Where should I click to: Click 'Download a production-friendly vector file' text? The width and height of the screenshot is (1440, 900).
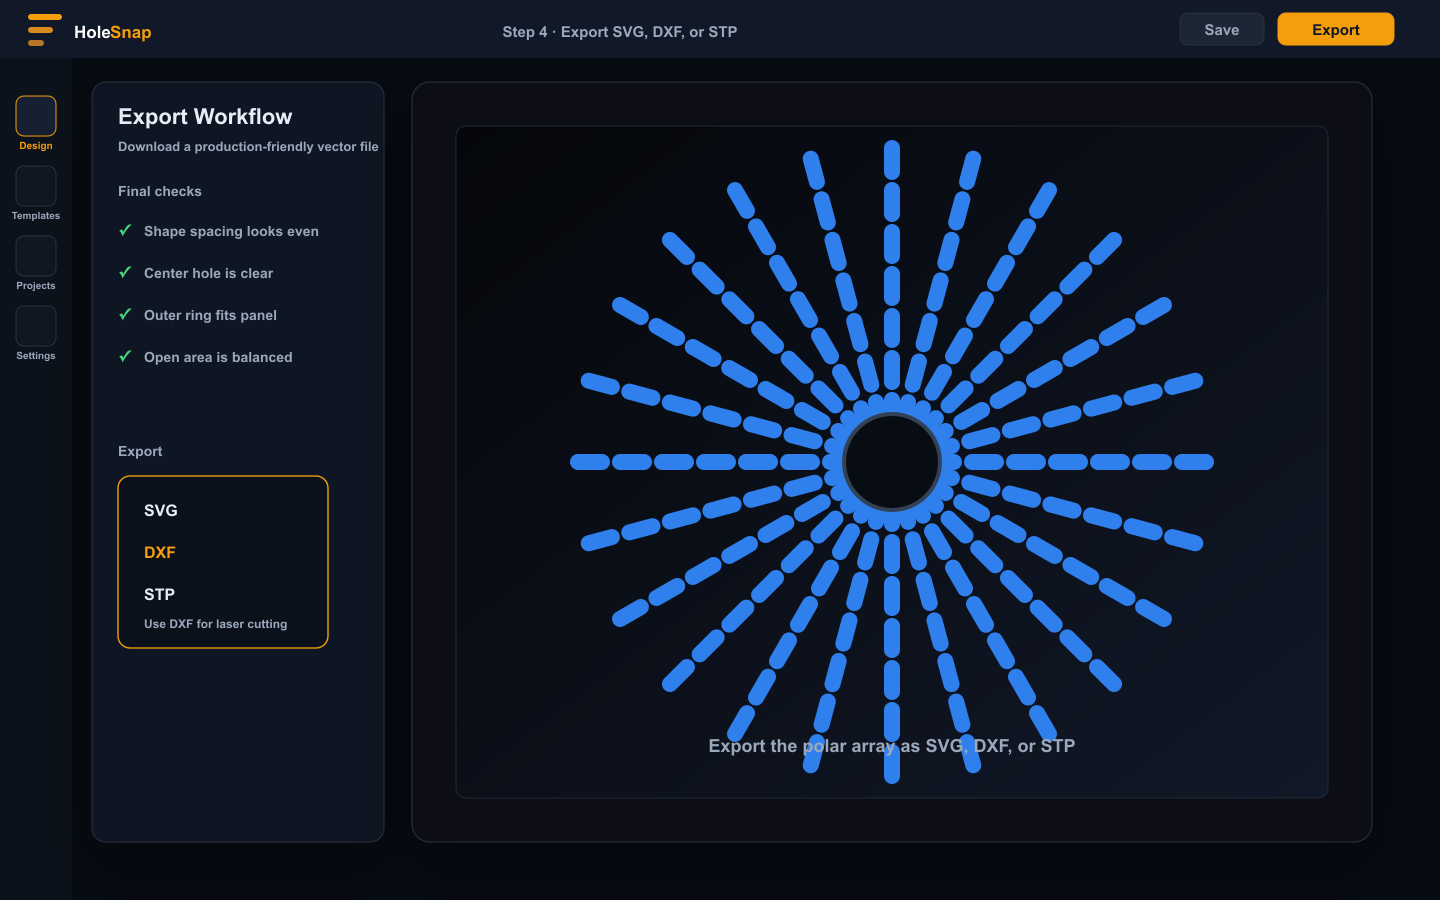tap(248, 147)
